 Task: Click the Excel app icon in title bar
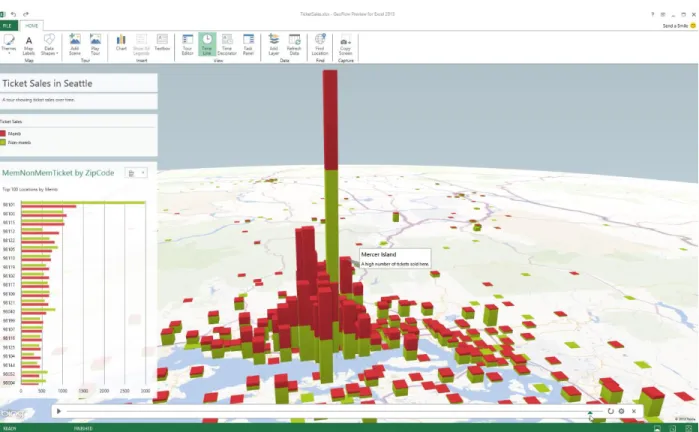point(3,14)
